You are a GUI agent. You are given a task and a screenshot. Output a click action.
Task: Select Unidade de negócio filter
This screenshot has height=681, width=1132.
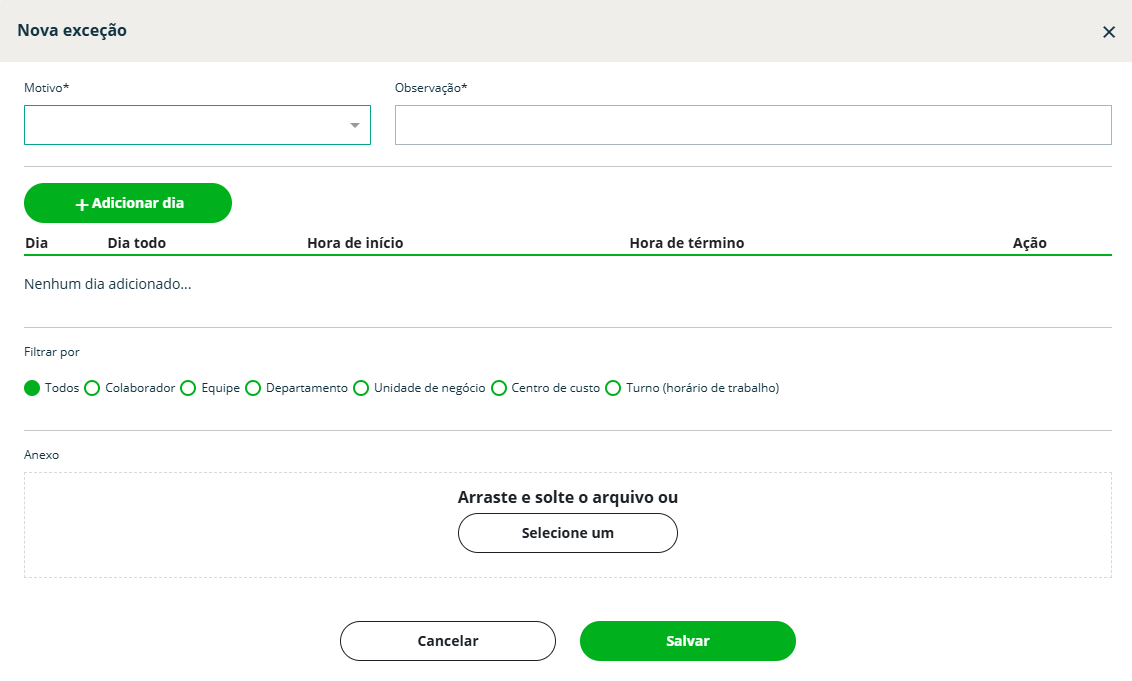tap(361, 388)
